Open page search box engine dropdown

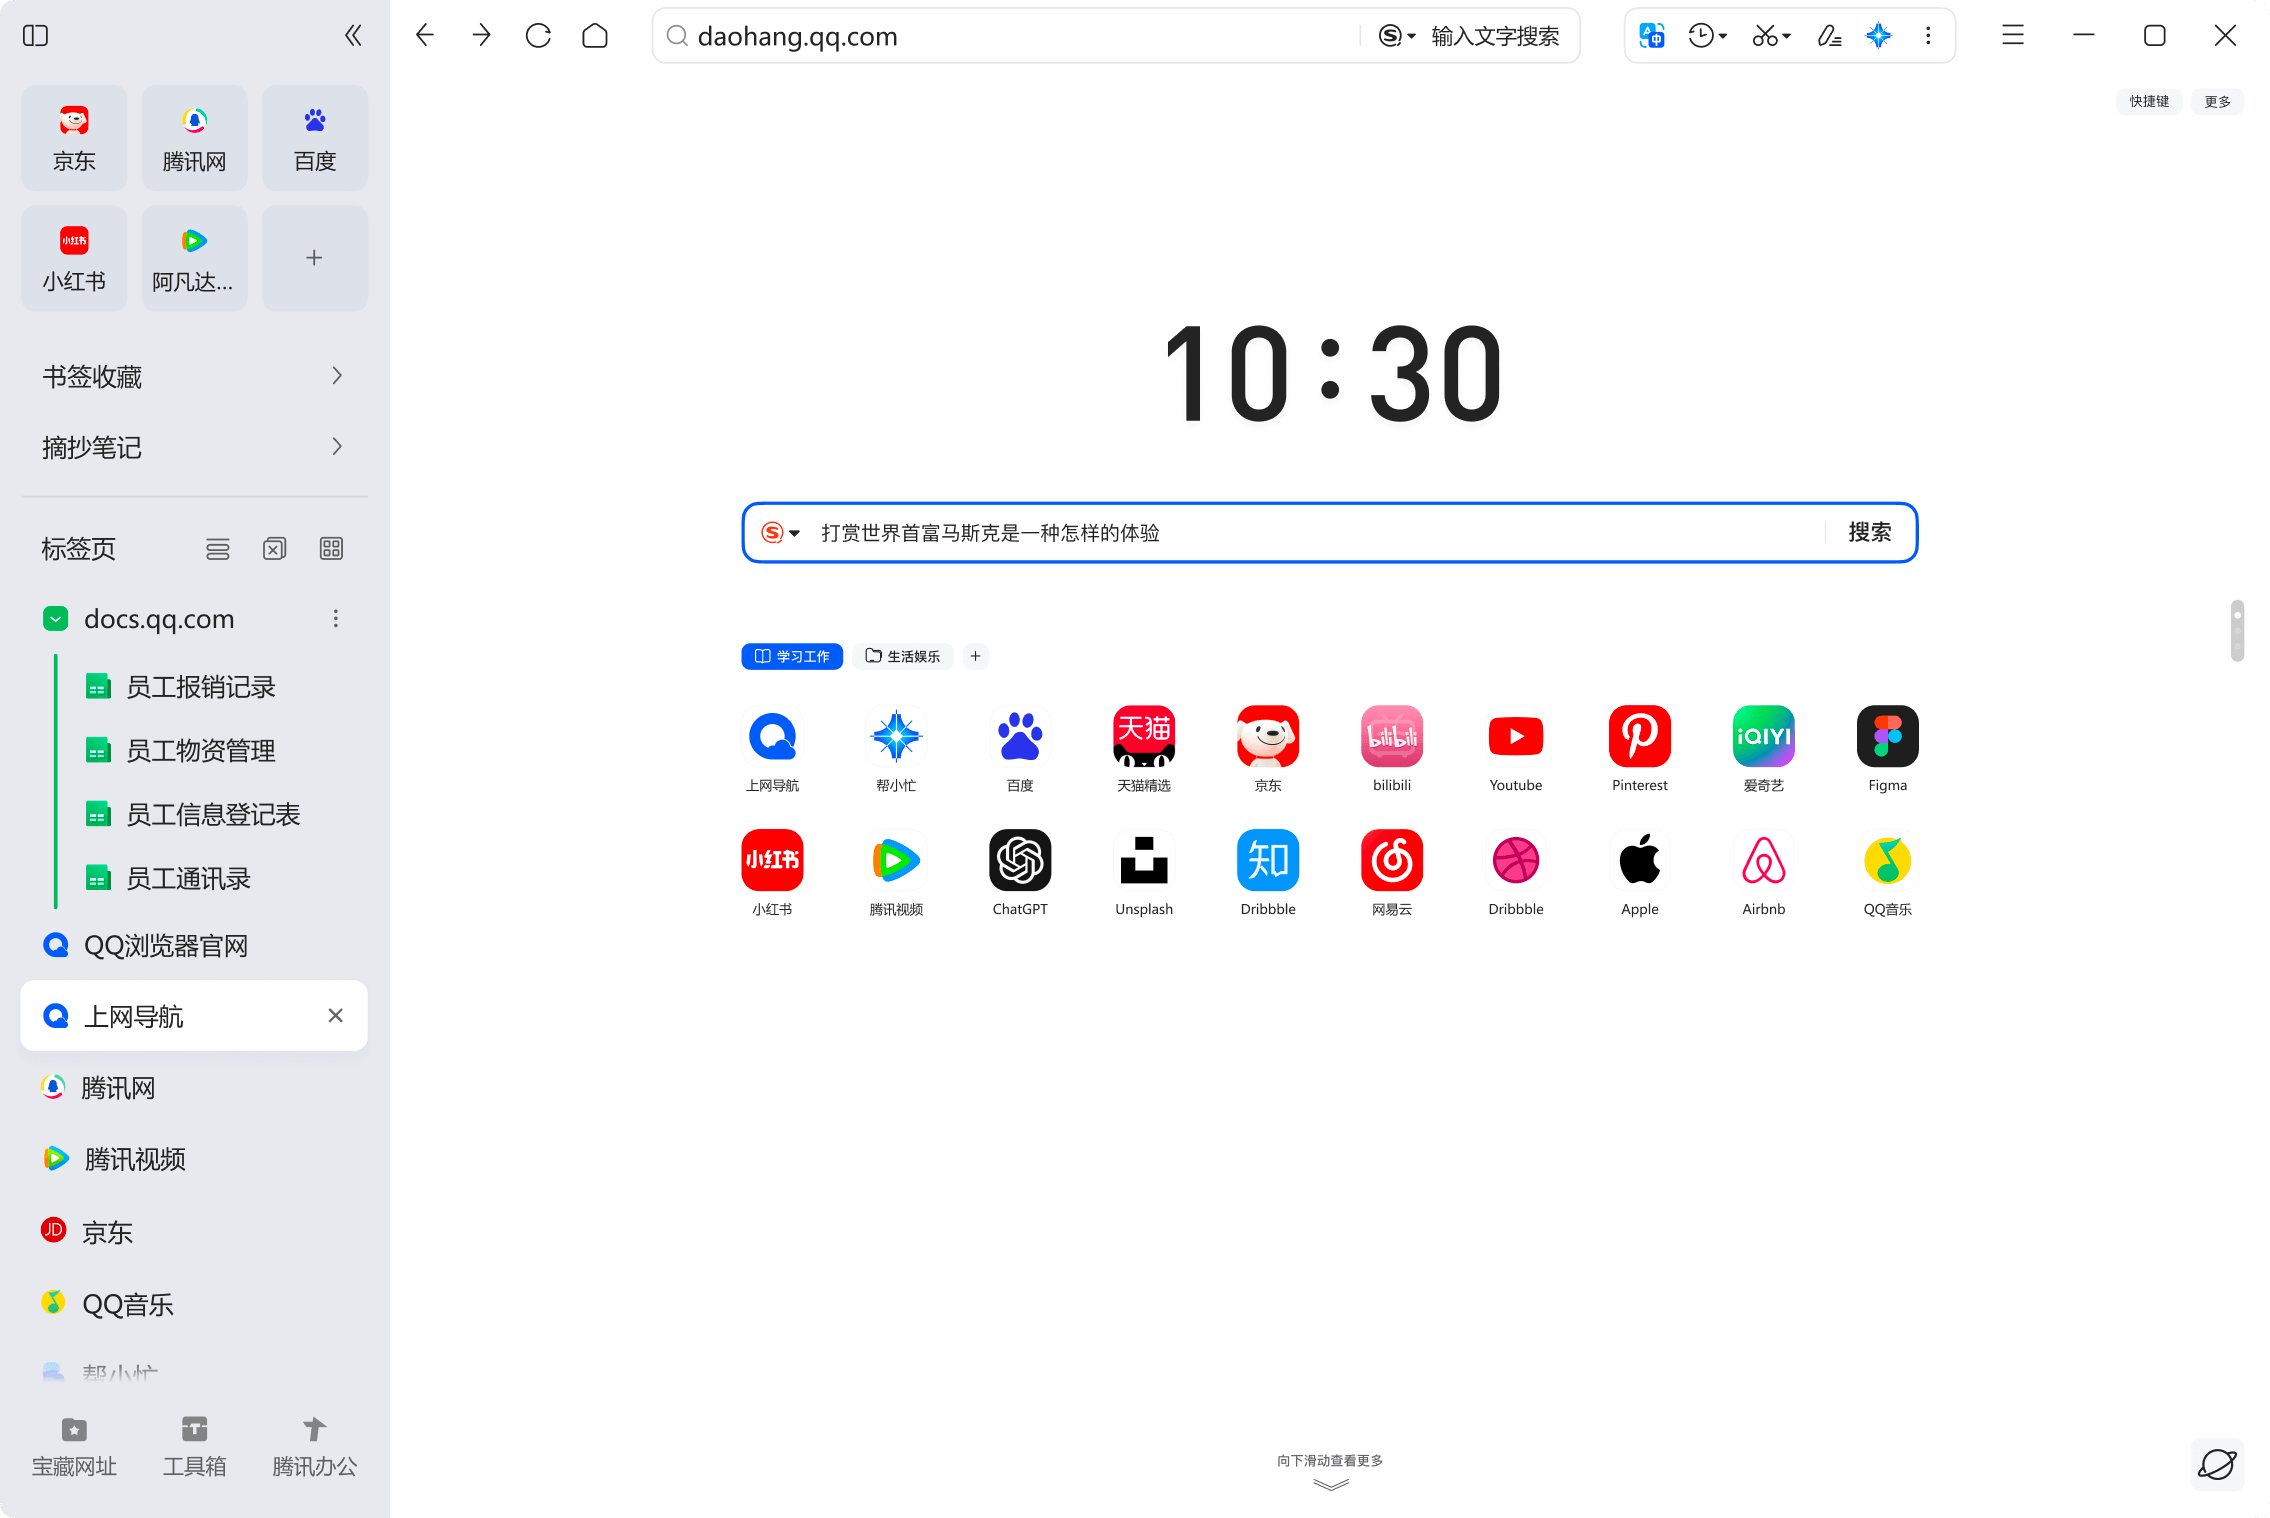[781, 533]
